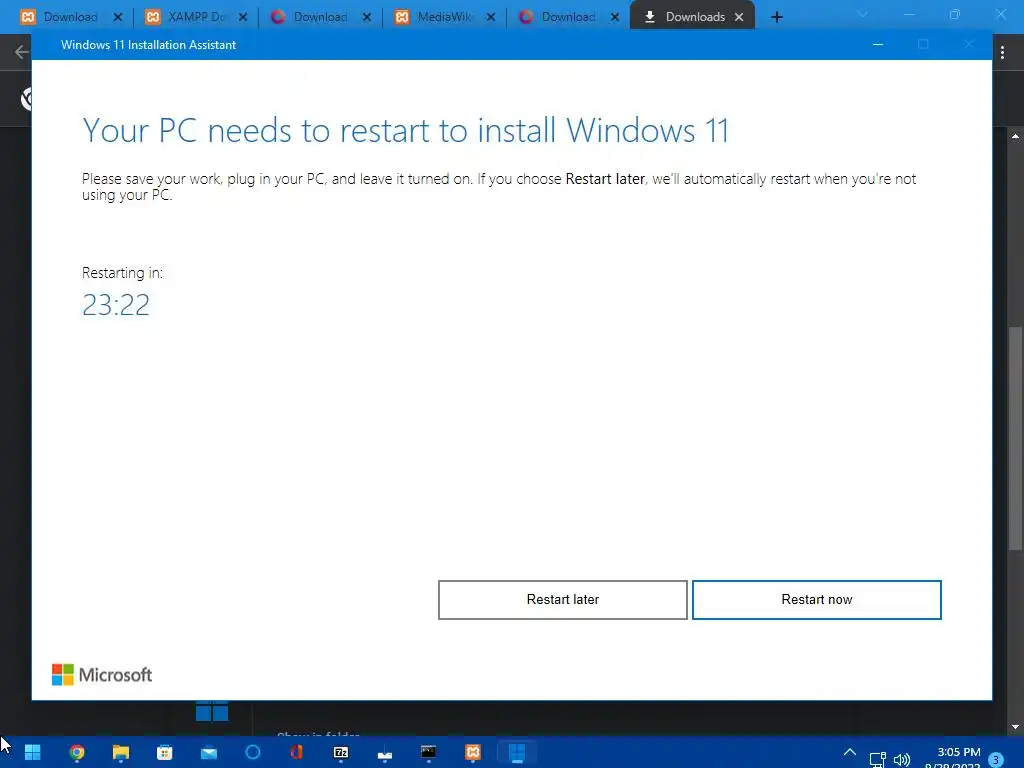Screen dimensions: 1024x768
Task: Close the XAMPP browser tab
Action: 243,17
